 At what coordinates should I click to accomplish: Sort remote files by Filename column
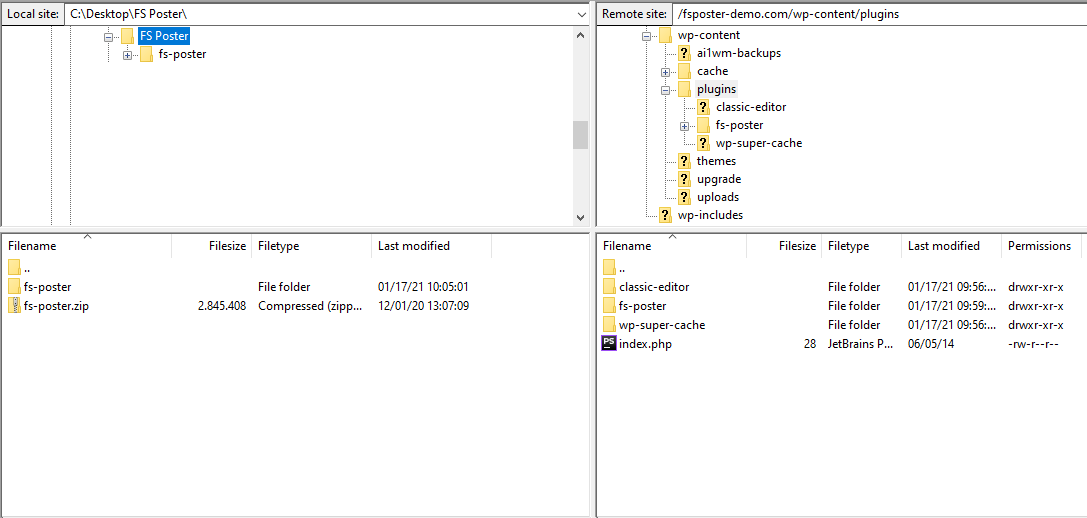672,245
